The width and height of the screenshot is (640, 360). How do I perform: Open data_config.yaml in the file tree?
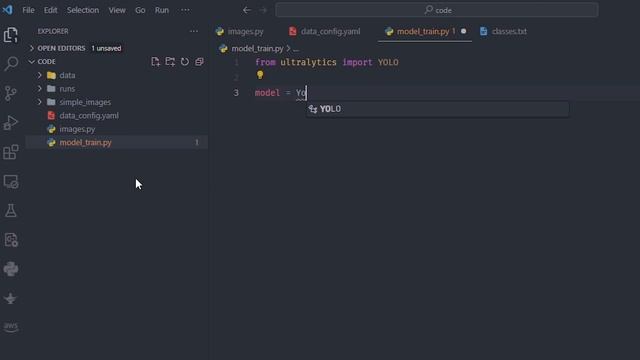tap(117, 116)
